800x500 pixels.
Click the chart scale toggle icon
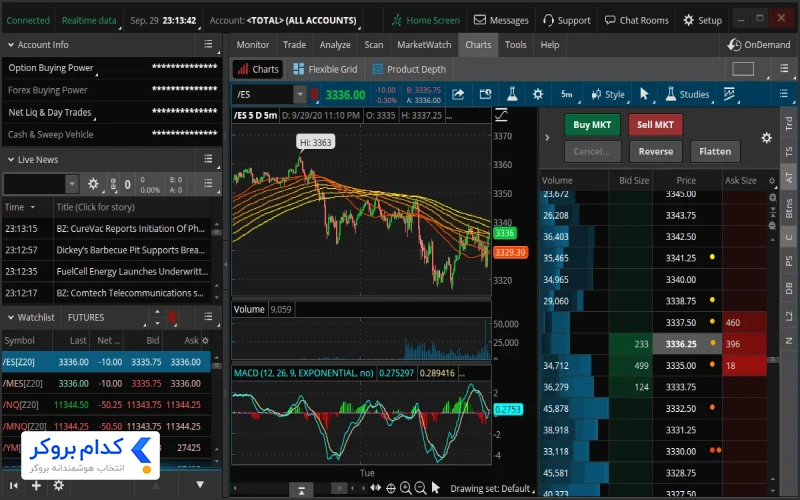(x=501, y=115)
